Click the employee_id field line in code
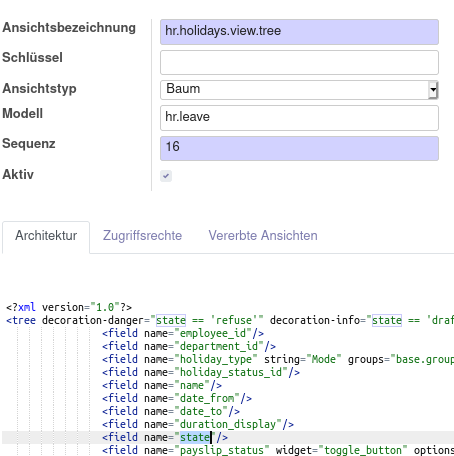The height and width of the screenshot is (456, 454). 183,333
